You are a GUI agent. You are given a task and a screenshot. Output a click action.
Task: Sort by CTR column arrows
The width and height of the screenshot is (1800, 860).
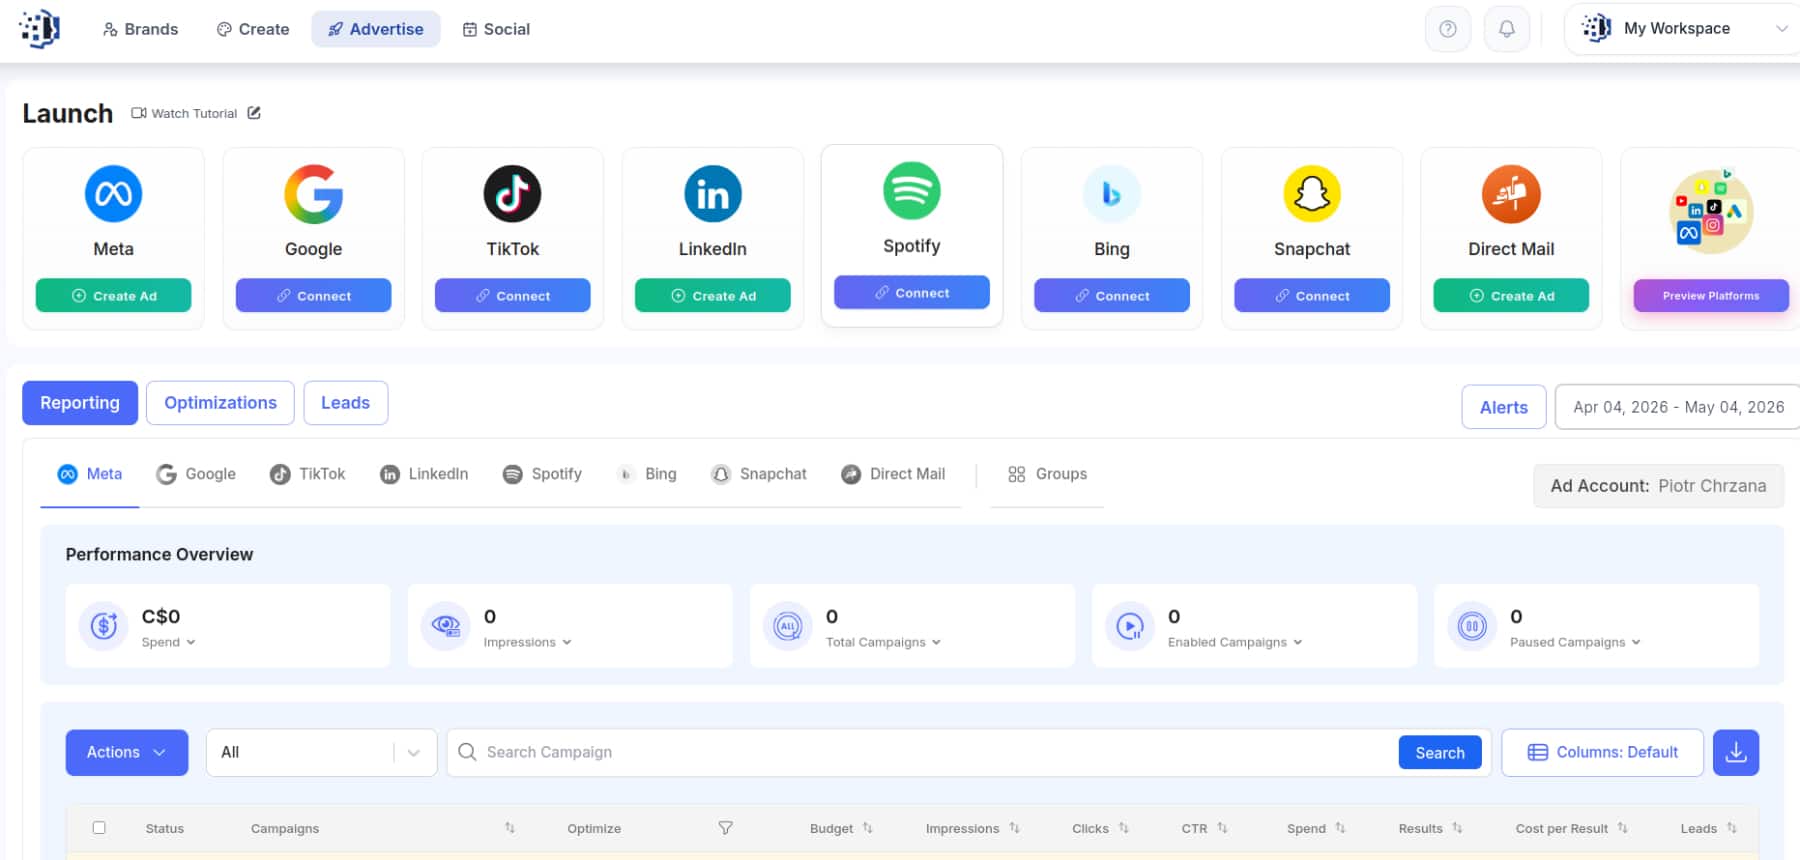[x=1222, y=828]
